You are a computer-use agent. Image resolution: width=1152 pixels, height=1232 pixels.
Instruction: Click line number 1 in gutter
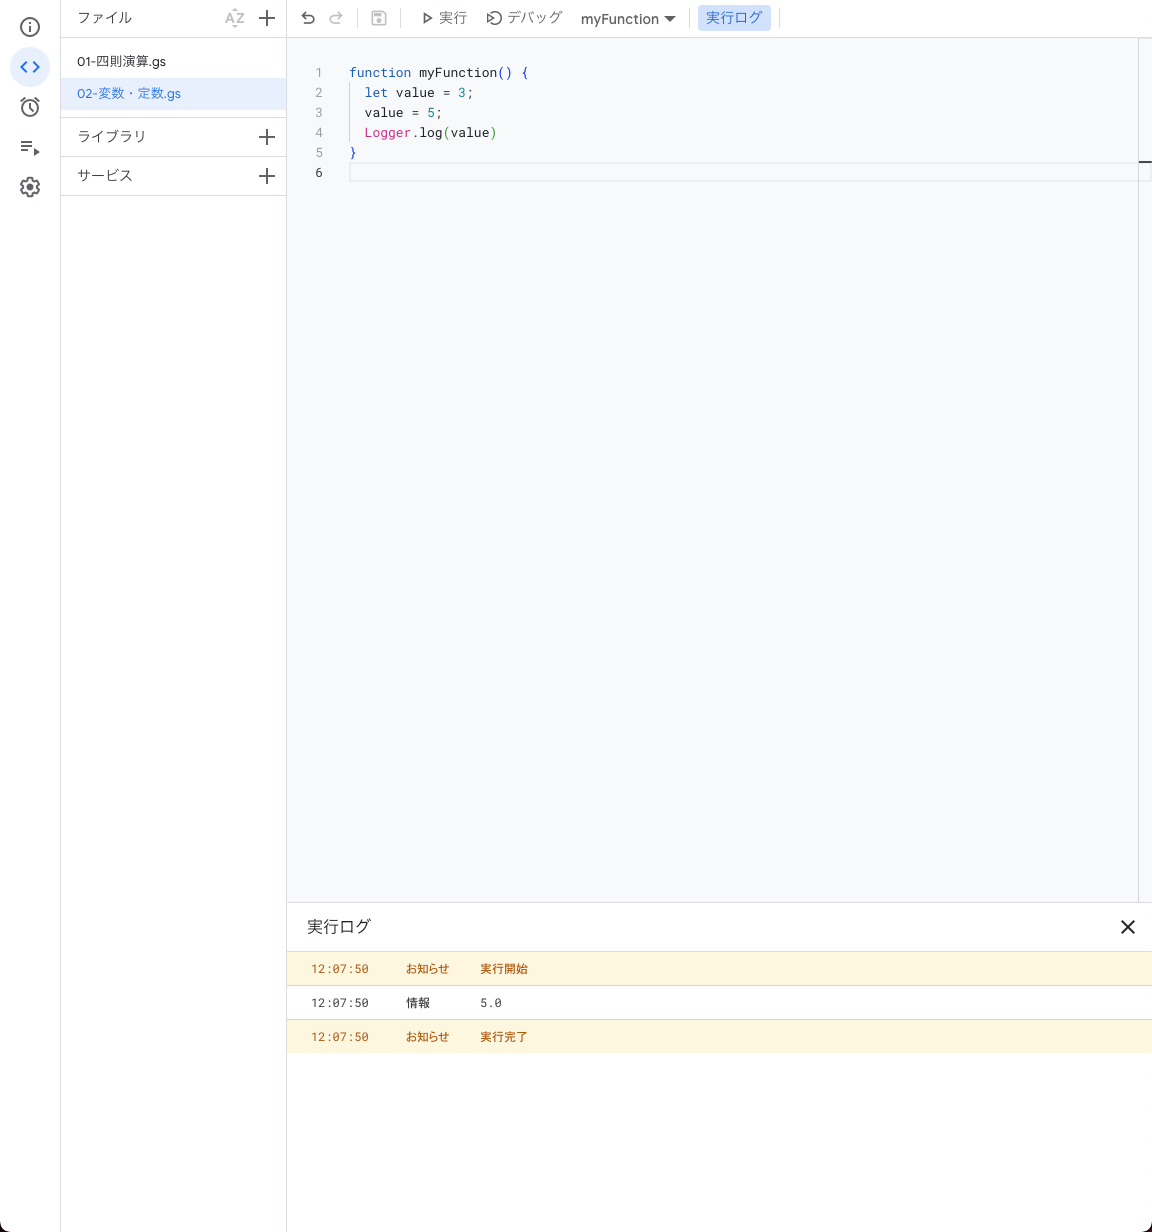click(319, 73)
